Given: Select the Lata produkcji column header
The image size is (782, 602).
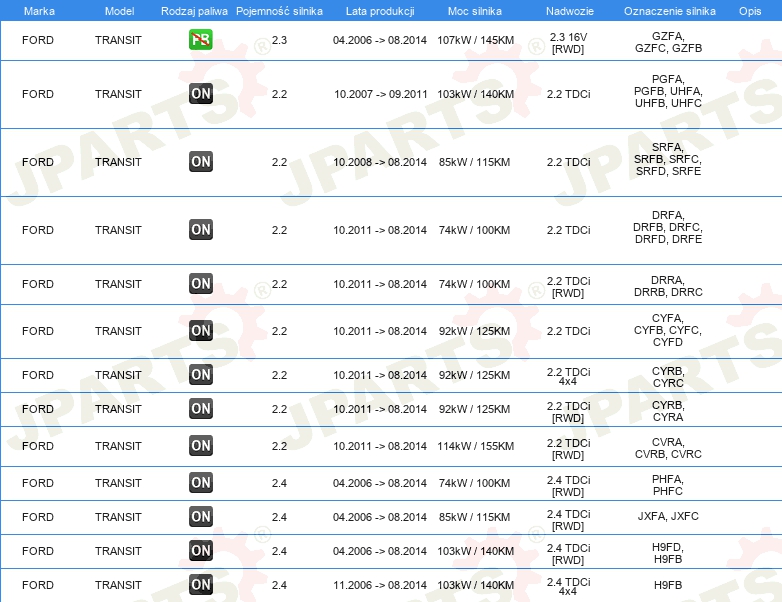Looking at the screenshot, I should [x=380, y=11].
